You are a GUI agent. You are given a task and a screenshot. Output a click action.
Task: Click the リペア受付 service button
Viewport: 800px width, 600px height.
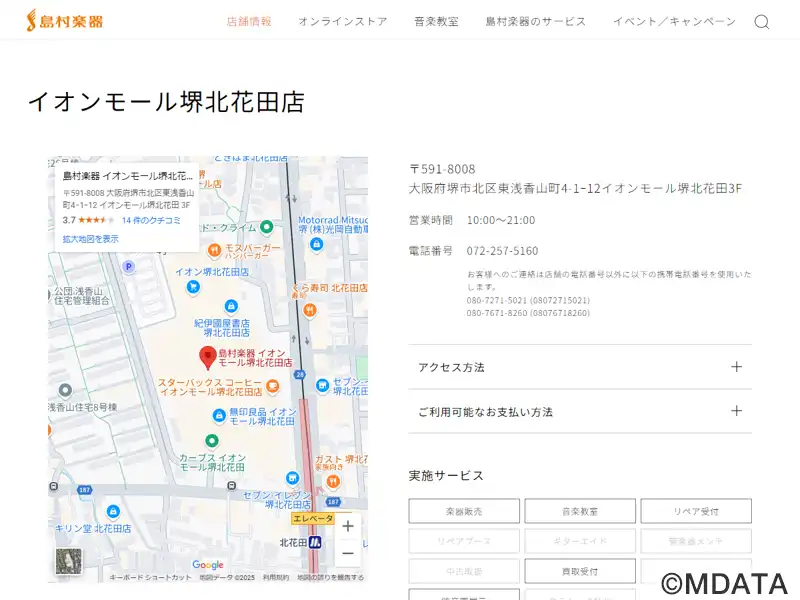(x=696, y=511)
